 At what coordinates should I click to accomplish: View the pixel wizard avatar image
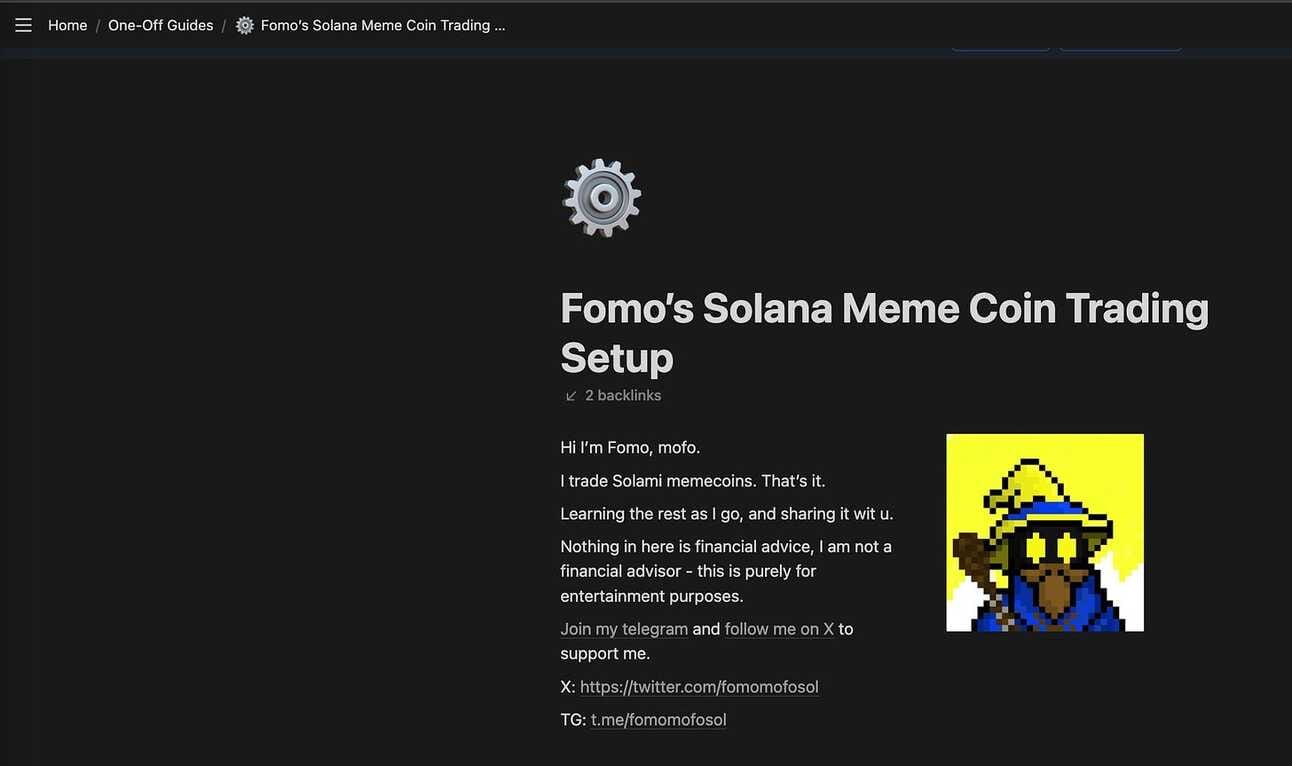coord(1045,533)
